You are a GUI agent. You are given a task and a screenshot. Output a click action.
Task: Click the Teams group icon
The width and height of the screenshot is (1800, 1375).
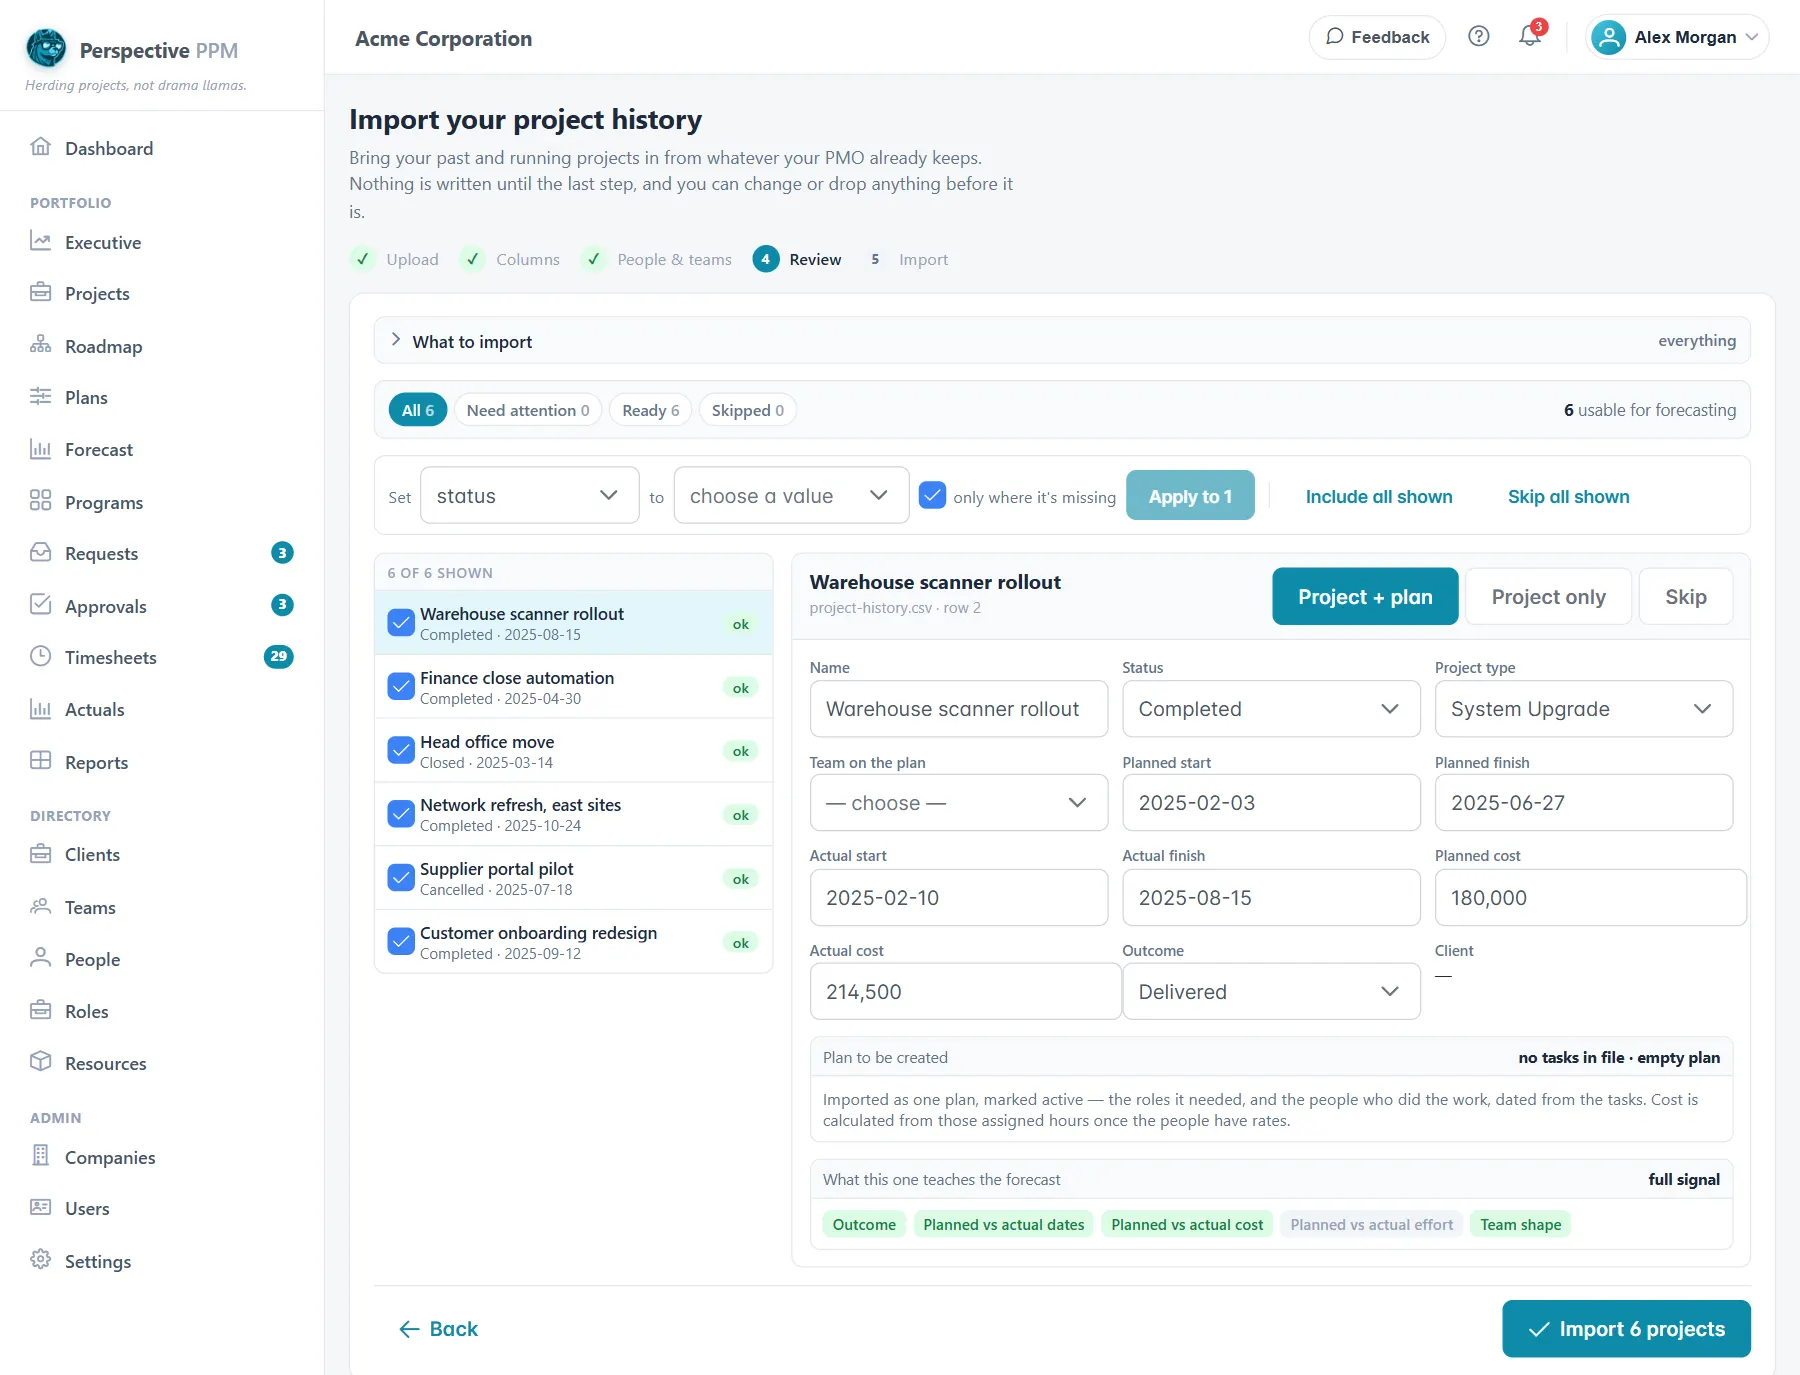40,906
